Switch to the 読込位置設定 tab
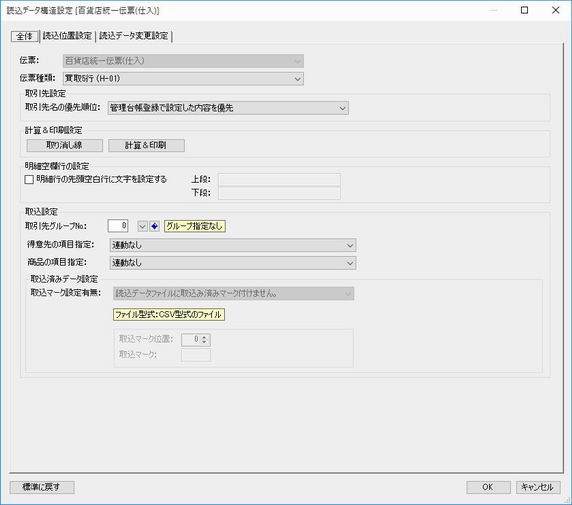Image resolution: width=572 pixels, height=505 pixels. click(67, 36)
